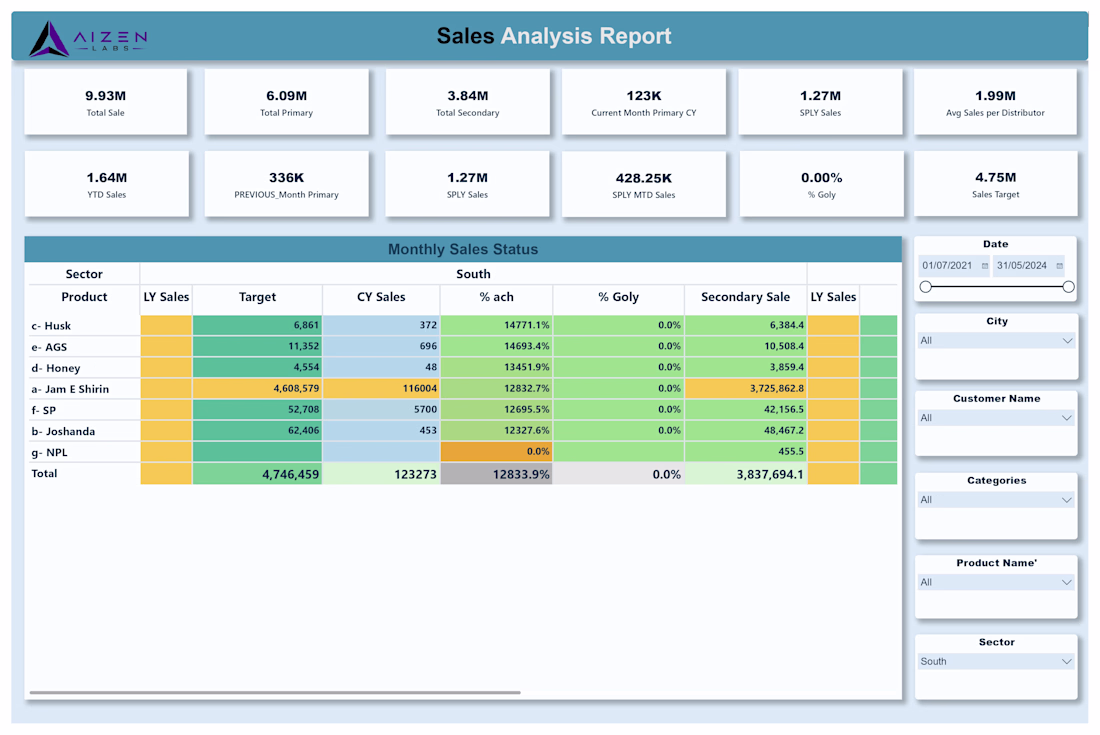Click the Monthly Sales Status table title

463,250
